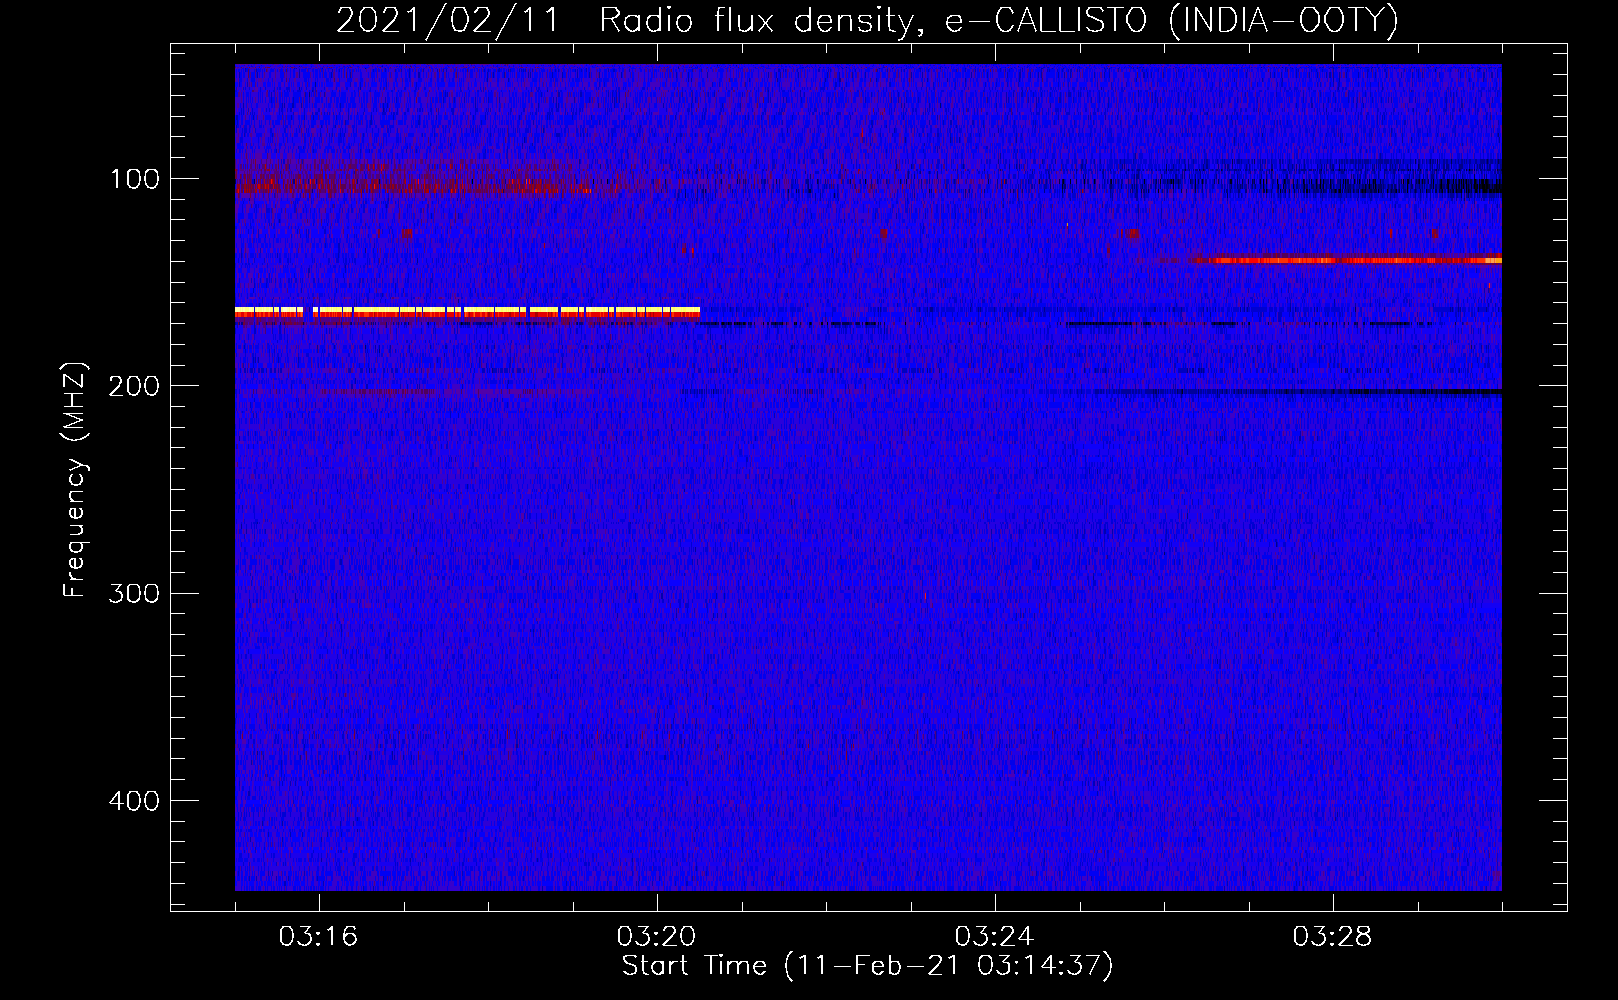Click the 03:16 time tick label

point(319,937)
